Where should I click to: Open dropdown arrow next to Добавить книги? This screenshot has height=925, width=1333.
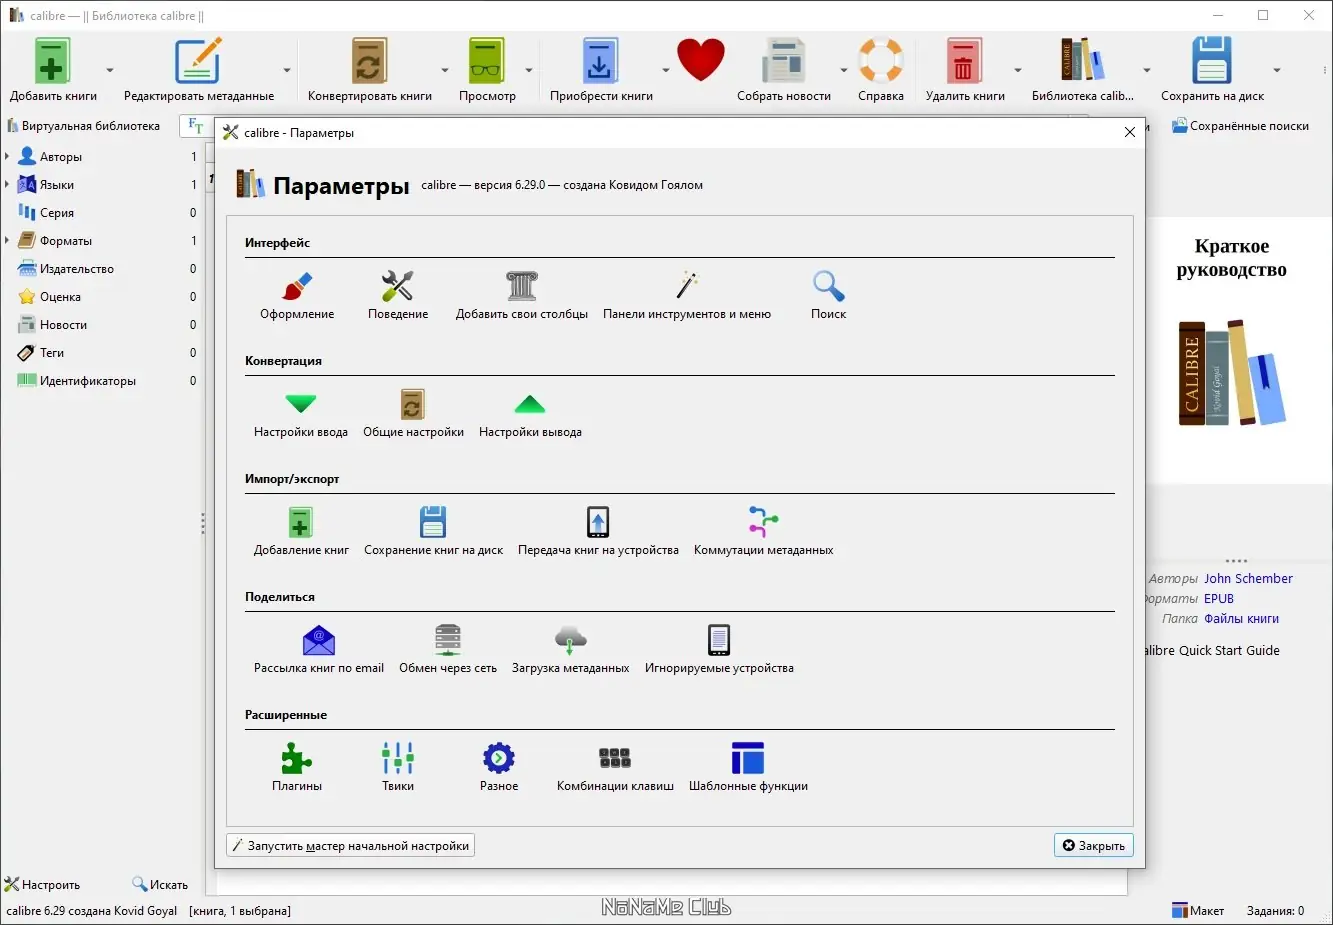coord(110,70)
